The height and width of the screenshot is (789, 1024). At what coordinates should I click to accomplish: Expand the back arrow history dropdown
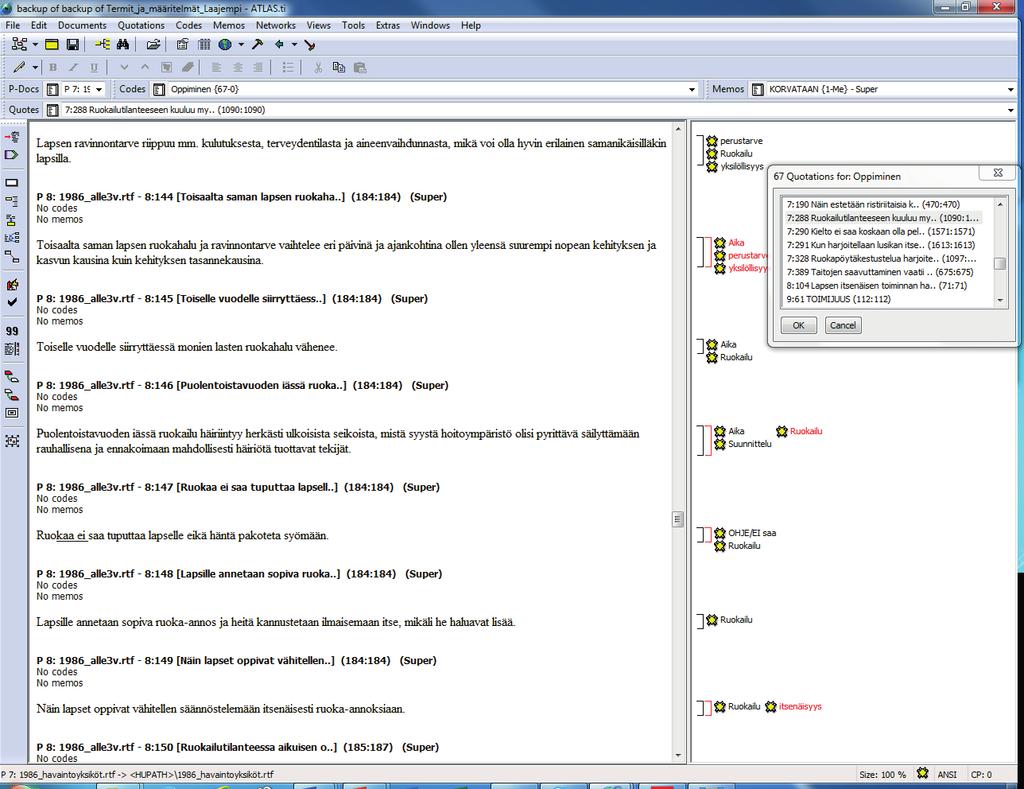pos(294,44)
